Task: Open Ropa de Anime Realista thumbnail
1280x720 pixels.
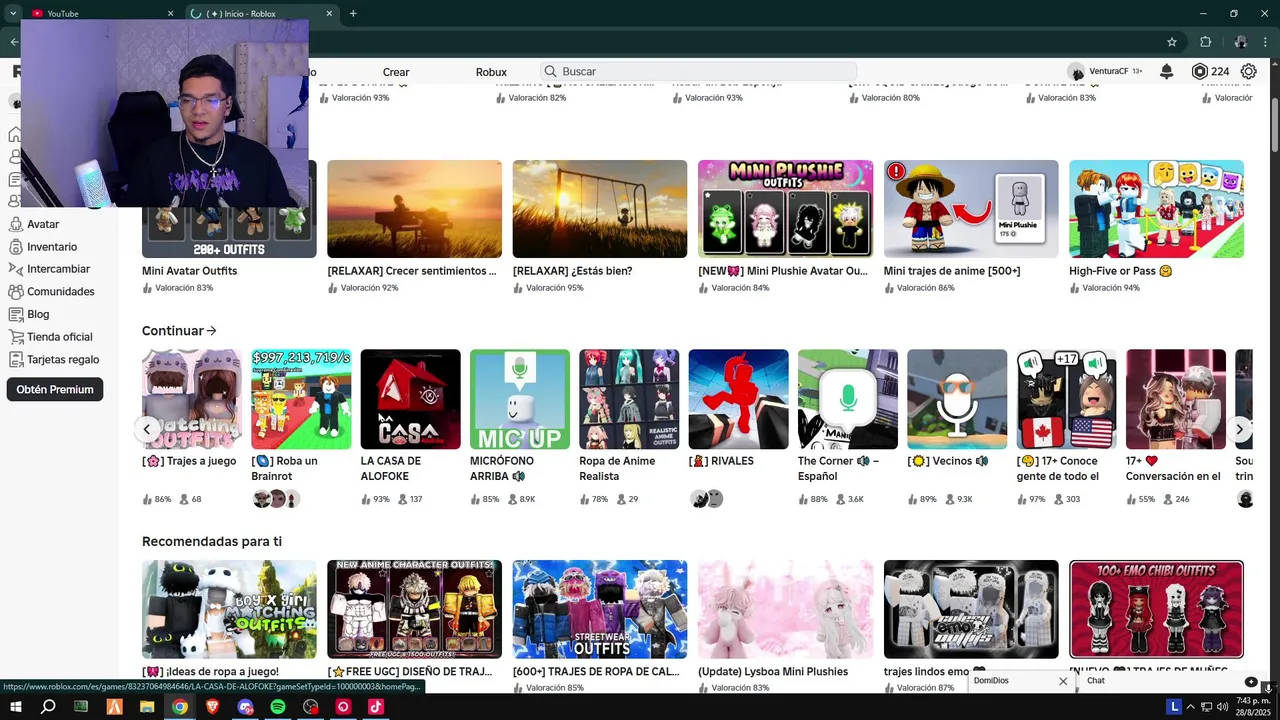Action: 629,399
